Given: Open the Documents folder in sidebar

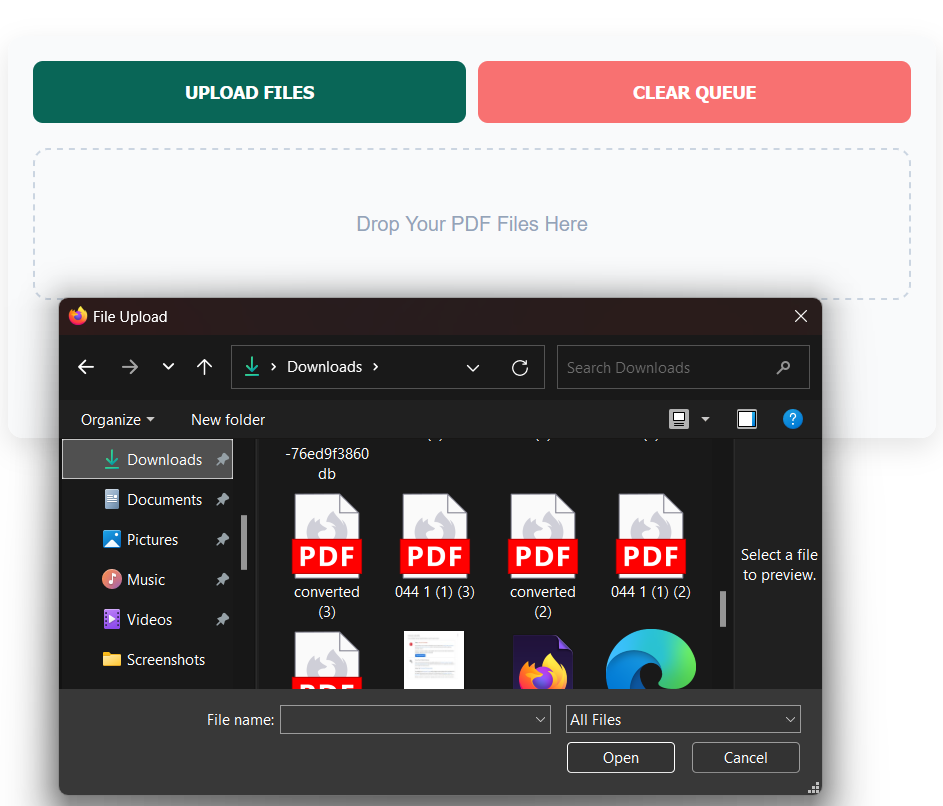Looking at the screenshot, I should coord(164,500).
